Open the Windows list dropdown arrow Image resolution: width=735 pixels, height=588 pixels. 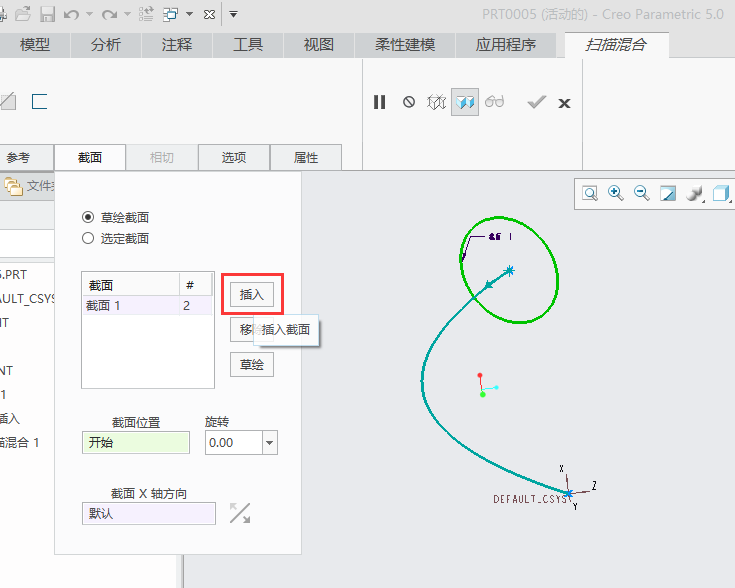(189, 15)
